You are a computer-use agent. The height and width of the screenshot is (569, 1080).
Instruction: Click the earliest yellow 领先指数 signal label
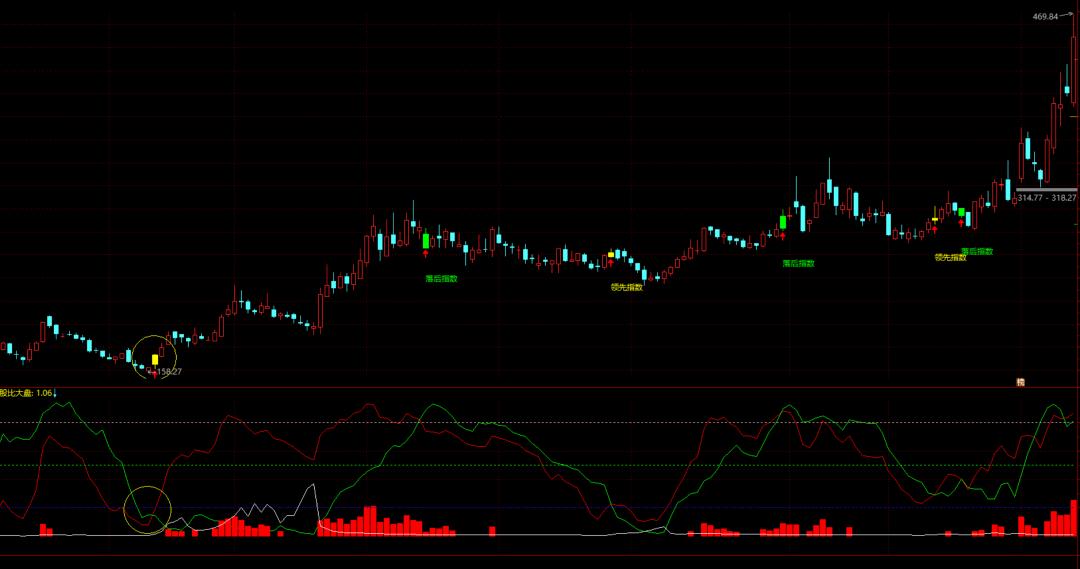(x=627, y=287)
